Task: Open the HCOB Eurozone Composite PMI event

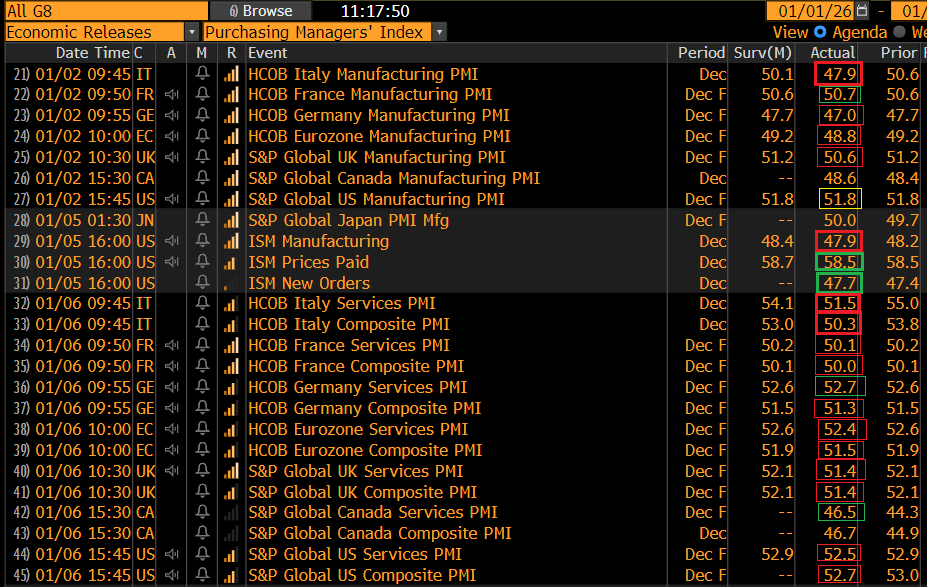Action: tap(365, 450)
